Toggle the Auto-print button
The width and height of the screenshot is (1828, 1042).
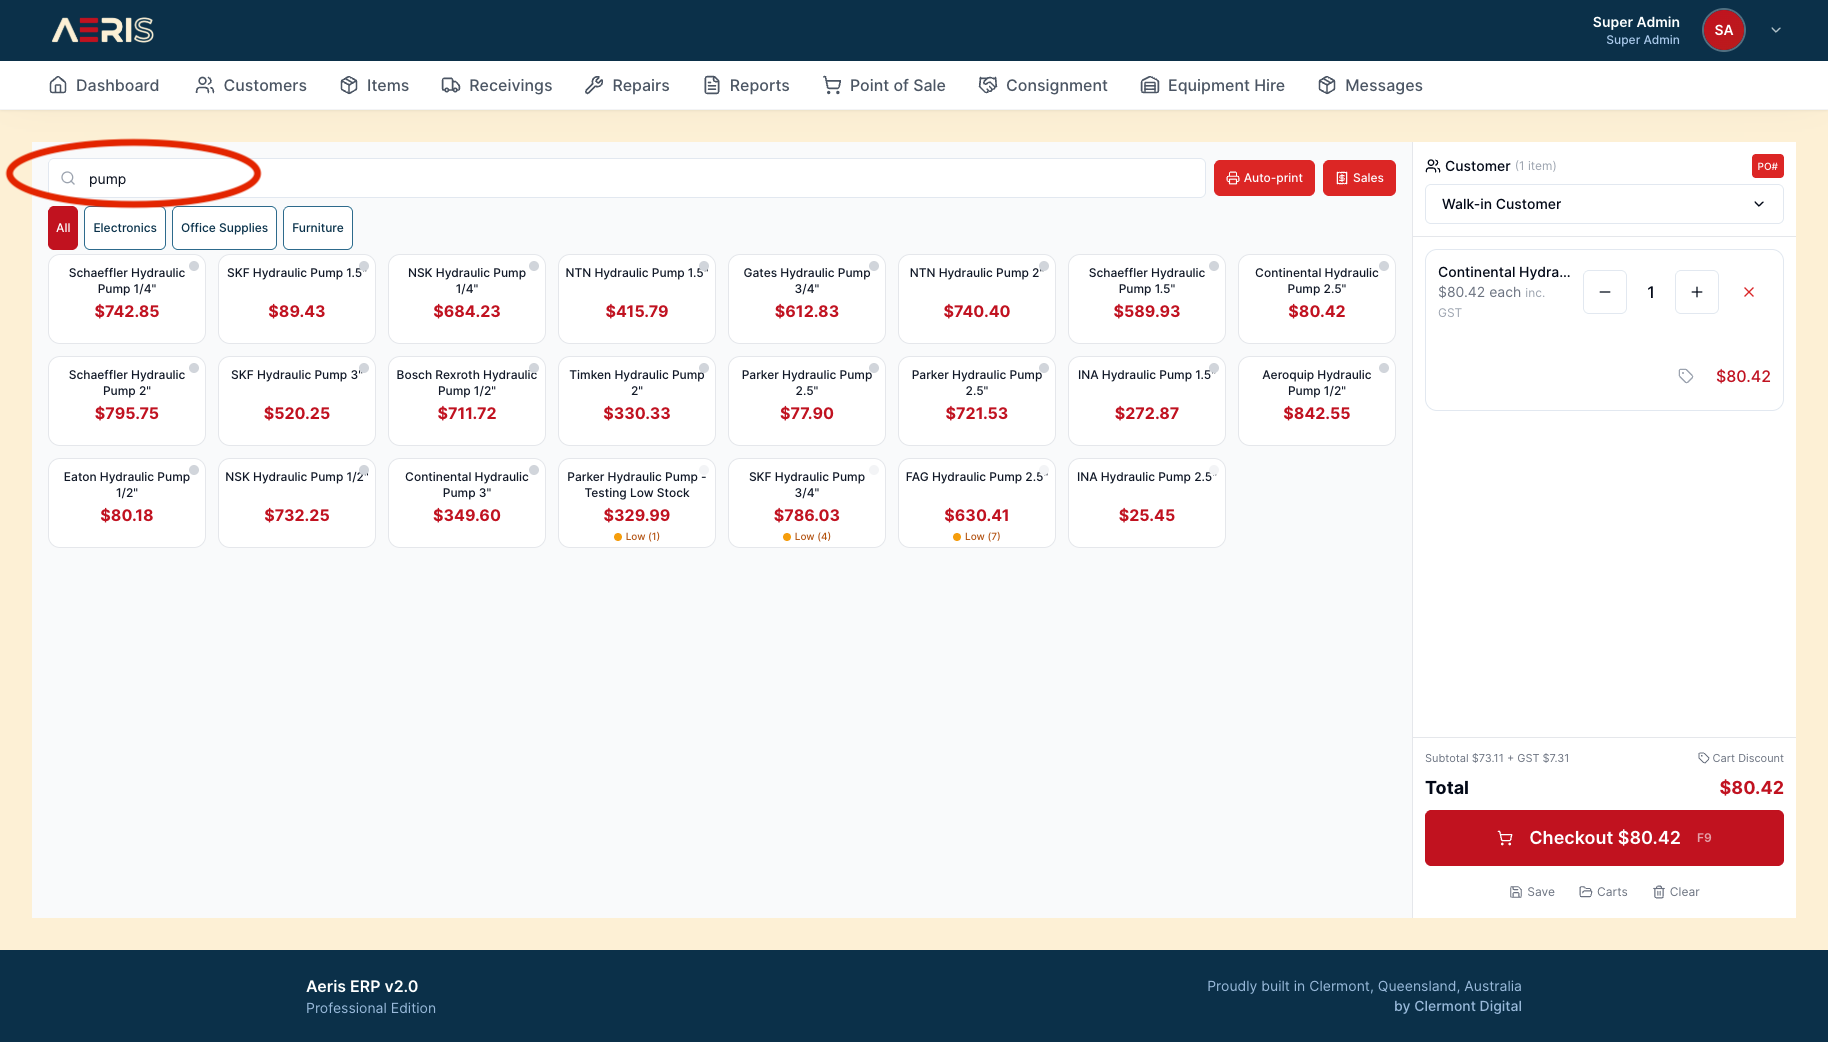pyautogui.click(x=1264, y=178)
